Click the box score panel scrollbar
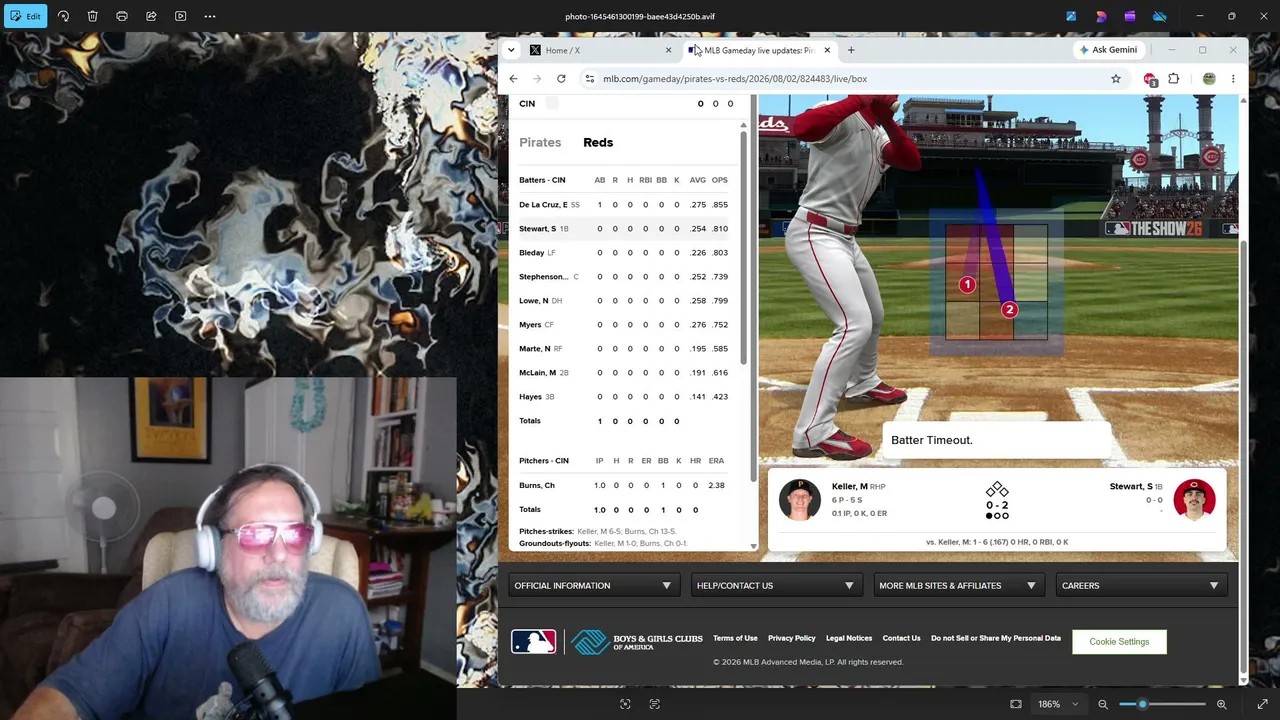This screenshot has height=720, width=1280. tap(743, 245)
